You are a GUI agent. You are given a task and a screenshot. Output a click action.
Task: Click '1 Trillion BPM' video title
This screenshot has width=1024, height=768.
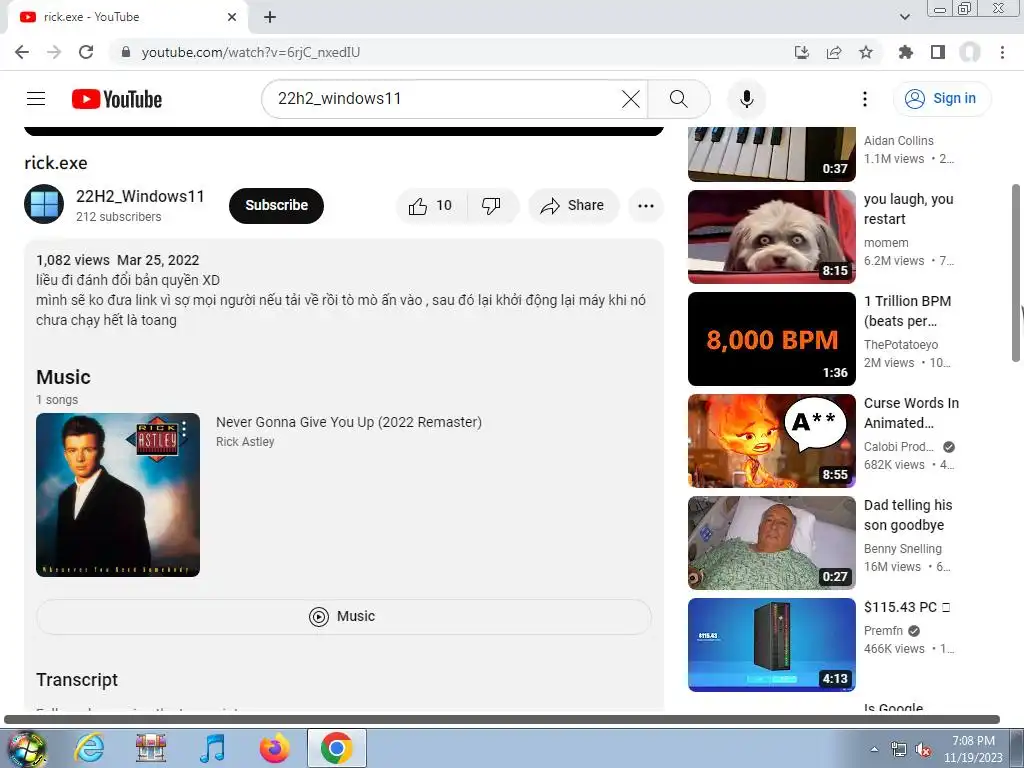click(x=908, y=311)
